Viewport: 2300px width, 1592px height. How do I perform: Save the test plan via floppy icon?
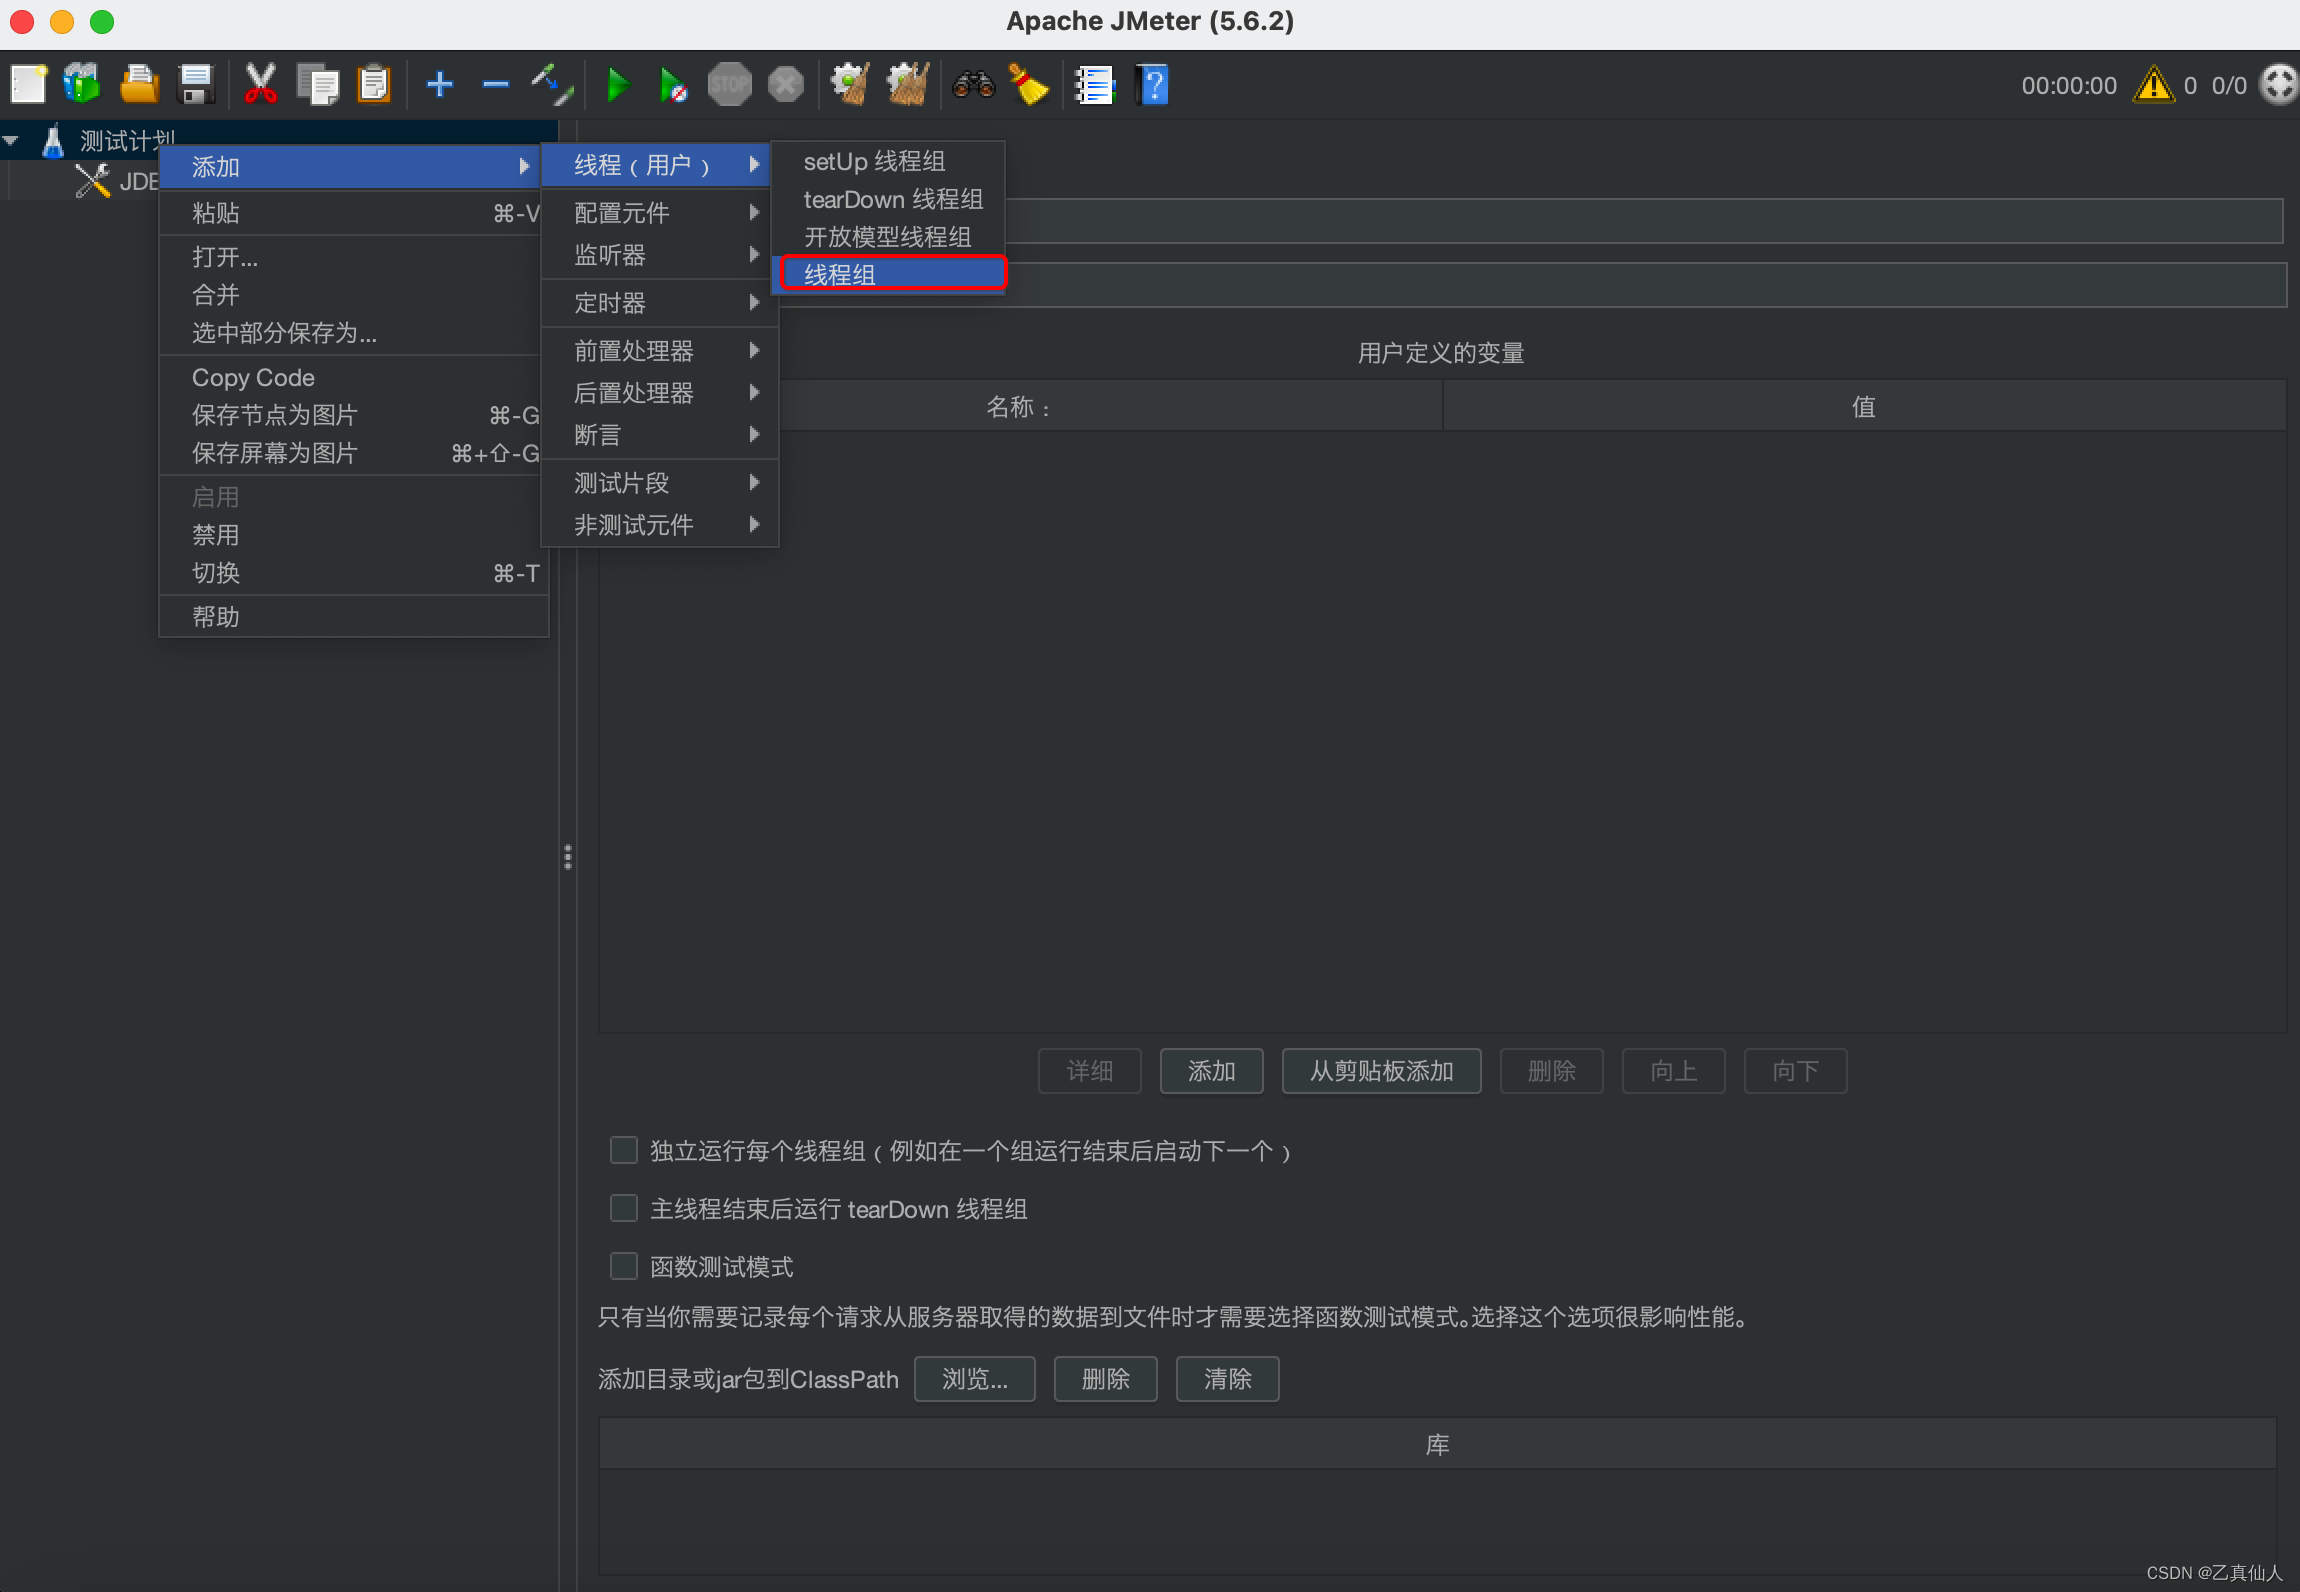pyautogui.click(x=196, y=84)
